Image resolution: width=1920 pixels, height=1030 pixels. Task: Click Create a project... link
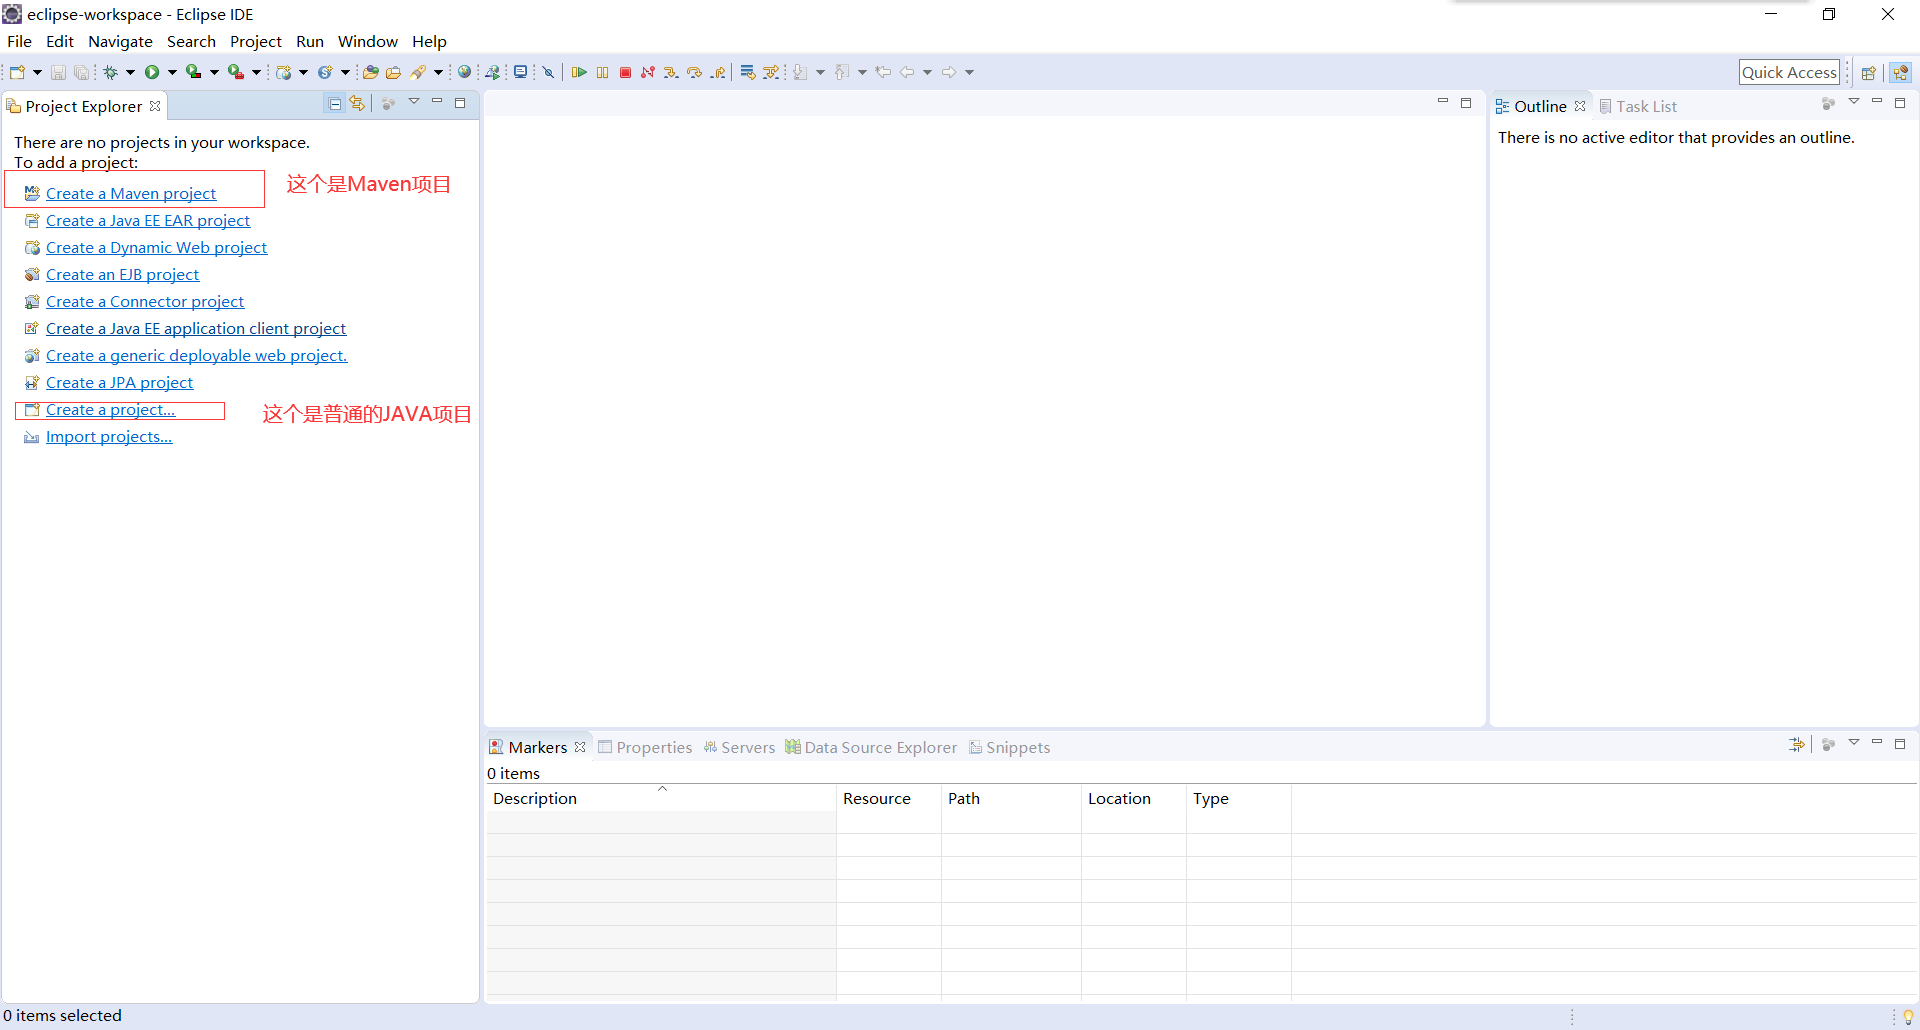[x=110, y=409]
